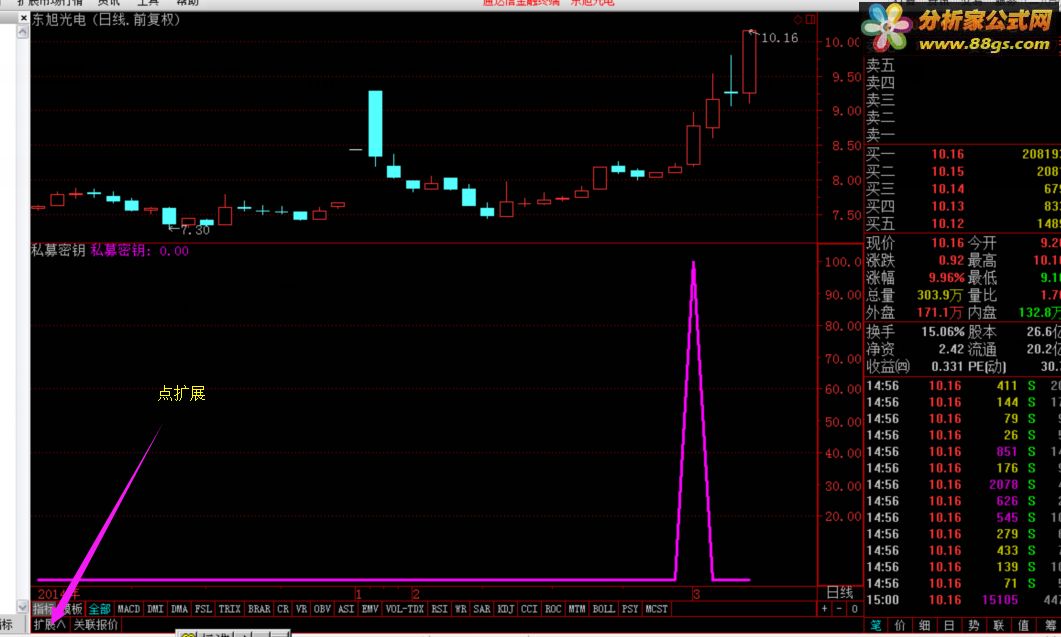This screenshot has height=637, width=1061.
Task: Switch to the 联 tab
Action: 999,625
